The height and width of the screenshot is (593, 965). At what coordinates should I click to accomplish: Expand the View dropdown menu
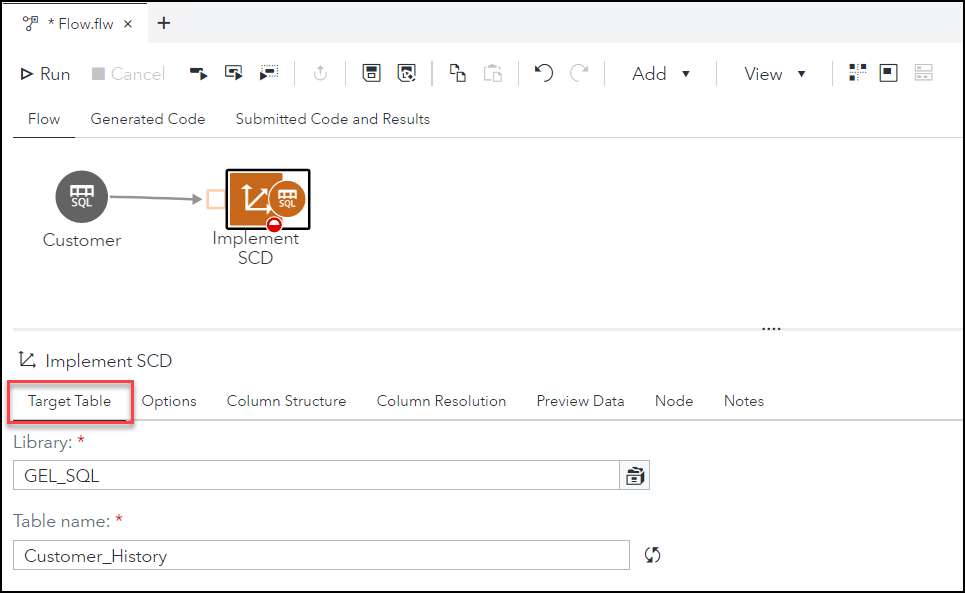point(775,74)
